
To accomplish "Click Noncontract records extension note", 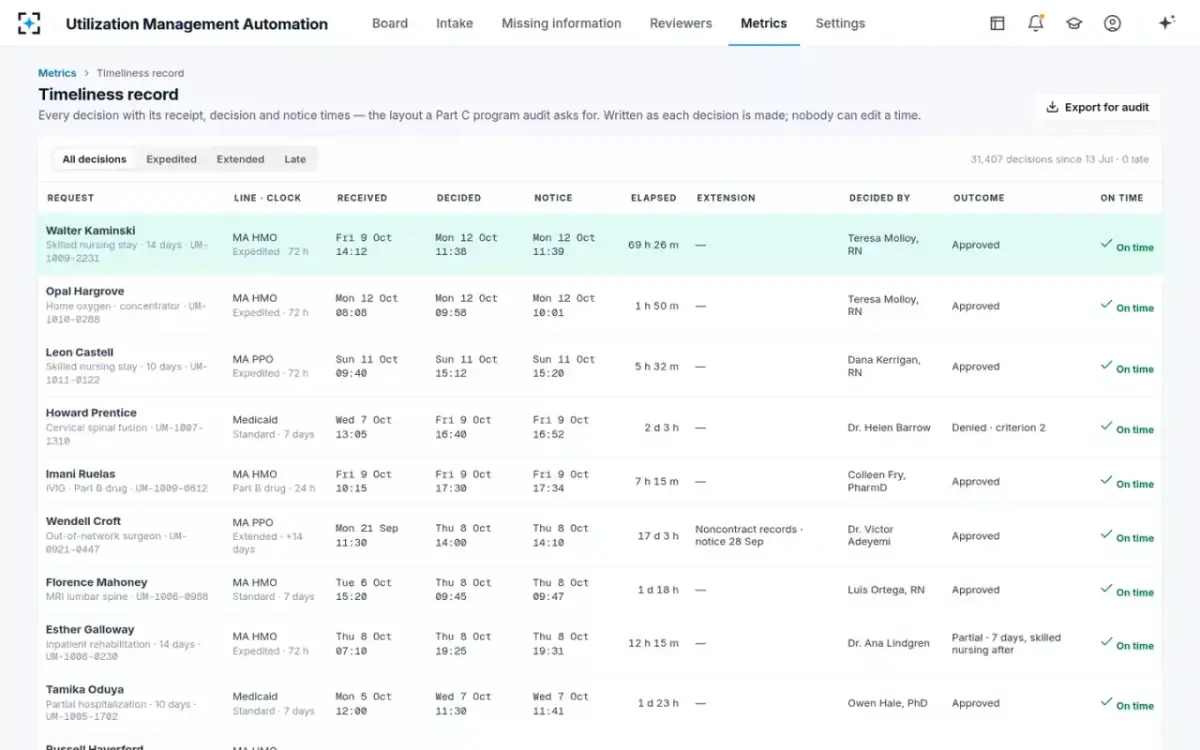I will point(749,536).
